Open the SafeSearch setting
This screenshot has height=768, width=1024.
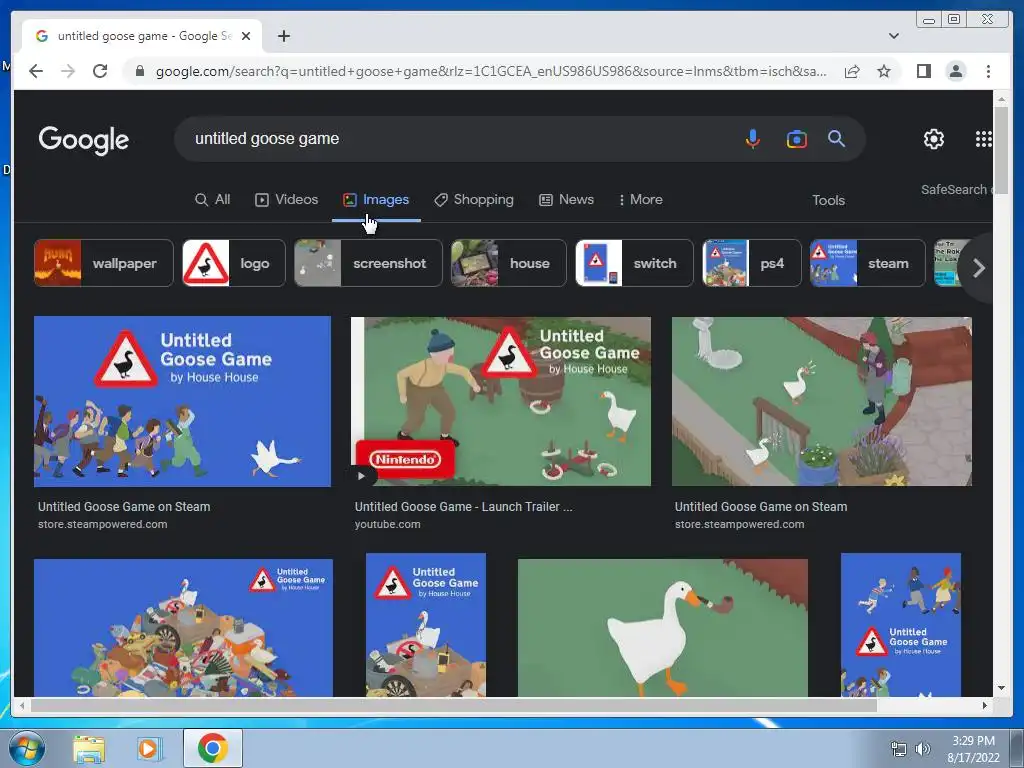956,189
